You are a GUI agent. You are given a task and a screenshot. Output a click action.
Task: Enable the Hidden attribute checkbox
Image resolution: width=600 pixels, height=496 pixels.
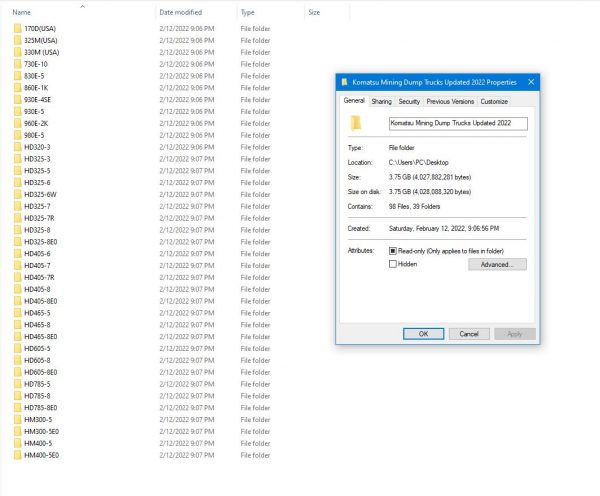tap(393, 264)
